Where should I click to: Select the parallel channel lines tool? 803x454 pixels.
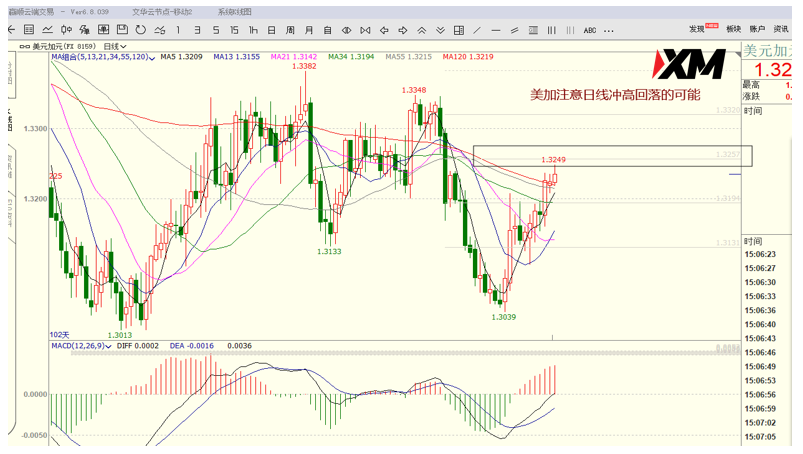(x=514, y=30)
